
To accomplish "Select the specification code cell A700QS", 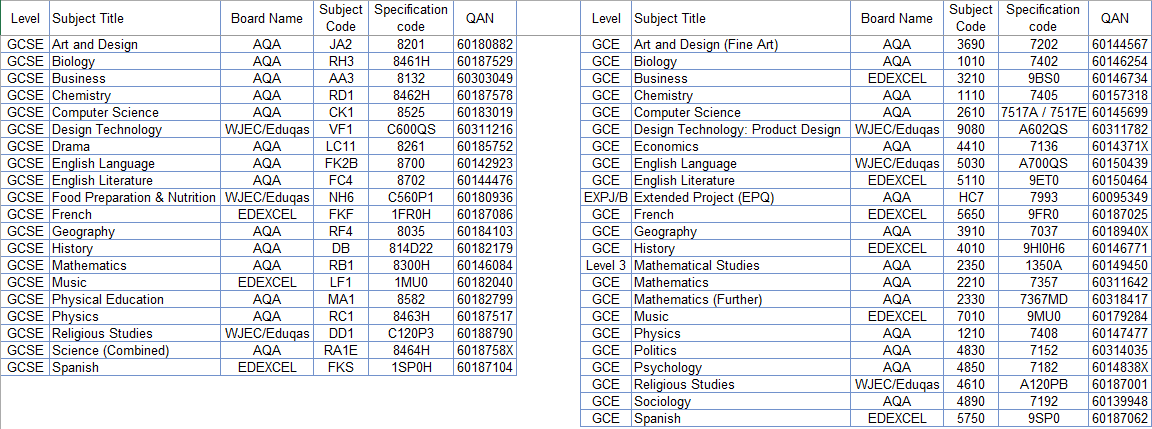I will tap(1043, 164).
